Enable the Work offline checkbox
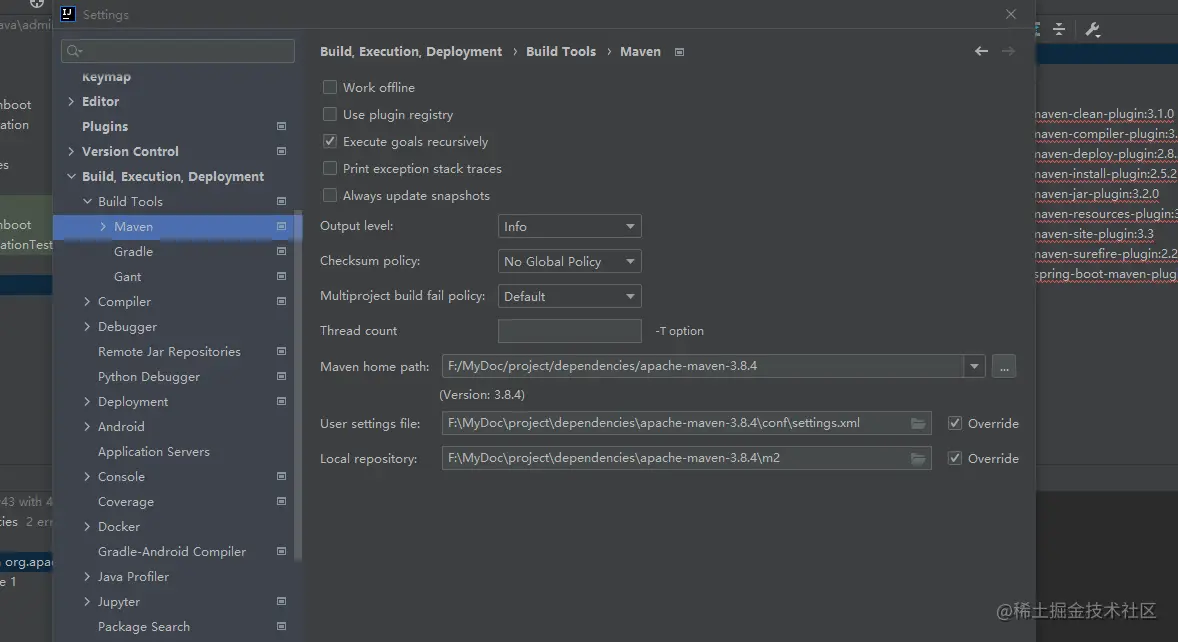 click(330, 87)
